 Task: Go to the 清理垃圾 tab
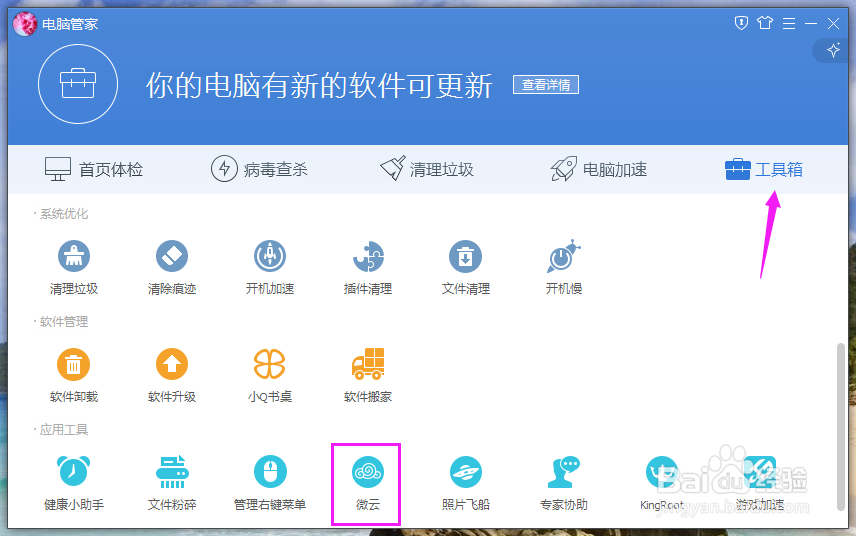pyautogui.click(x=427, y=169)
